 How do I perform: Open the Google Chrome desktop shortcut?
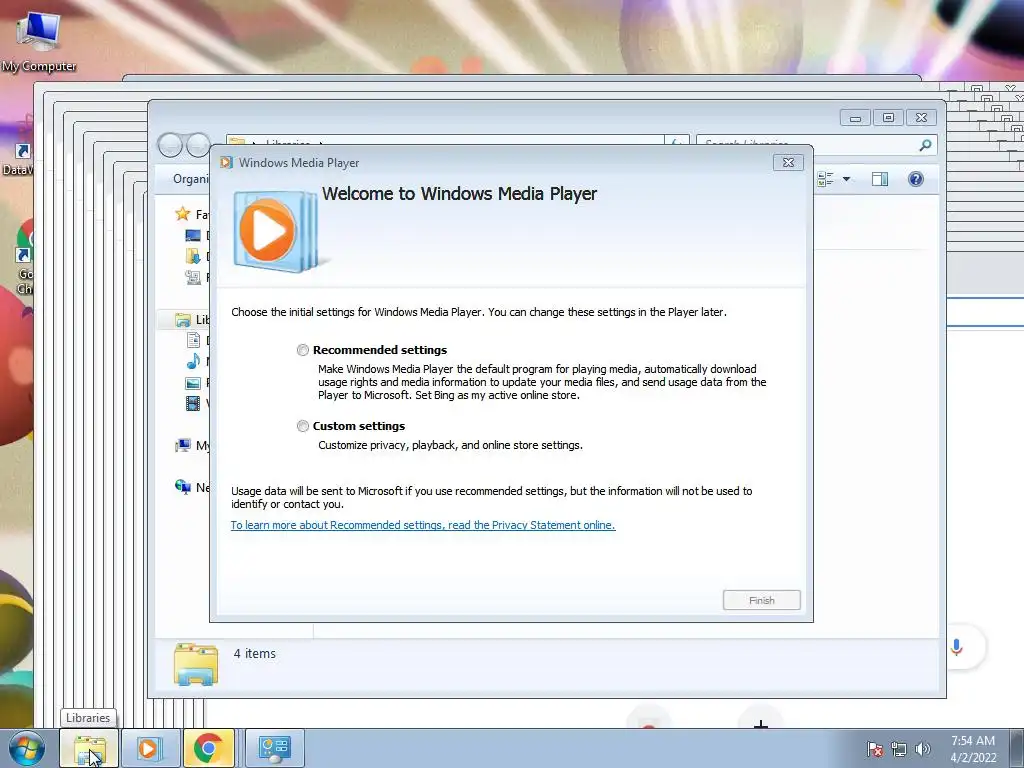pyautogui.click(x=24, y=257)
